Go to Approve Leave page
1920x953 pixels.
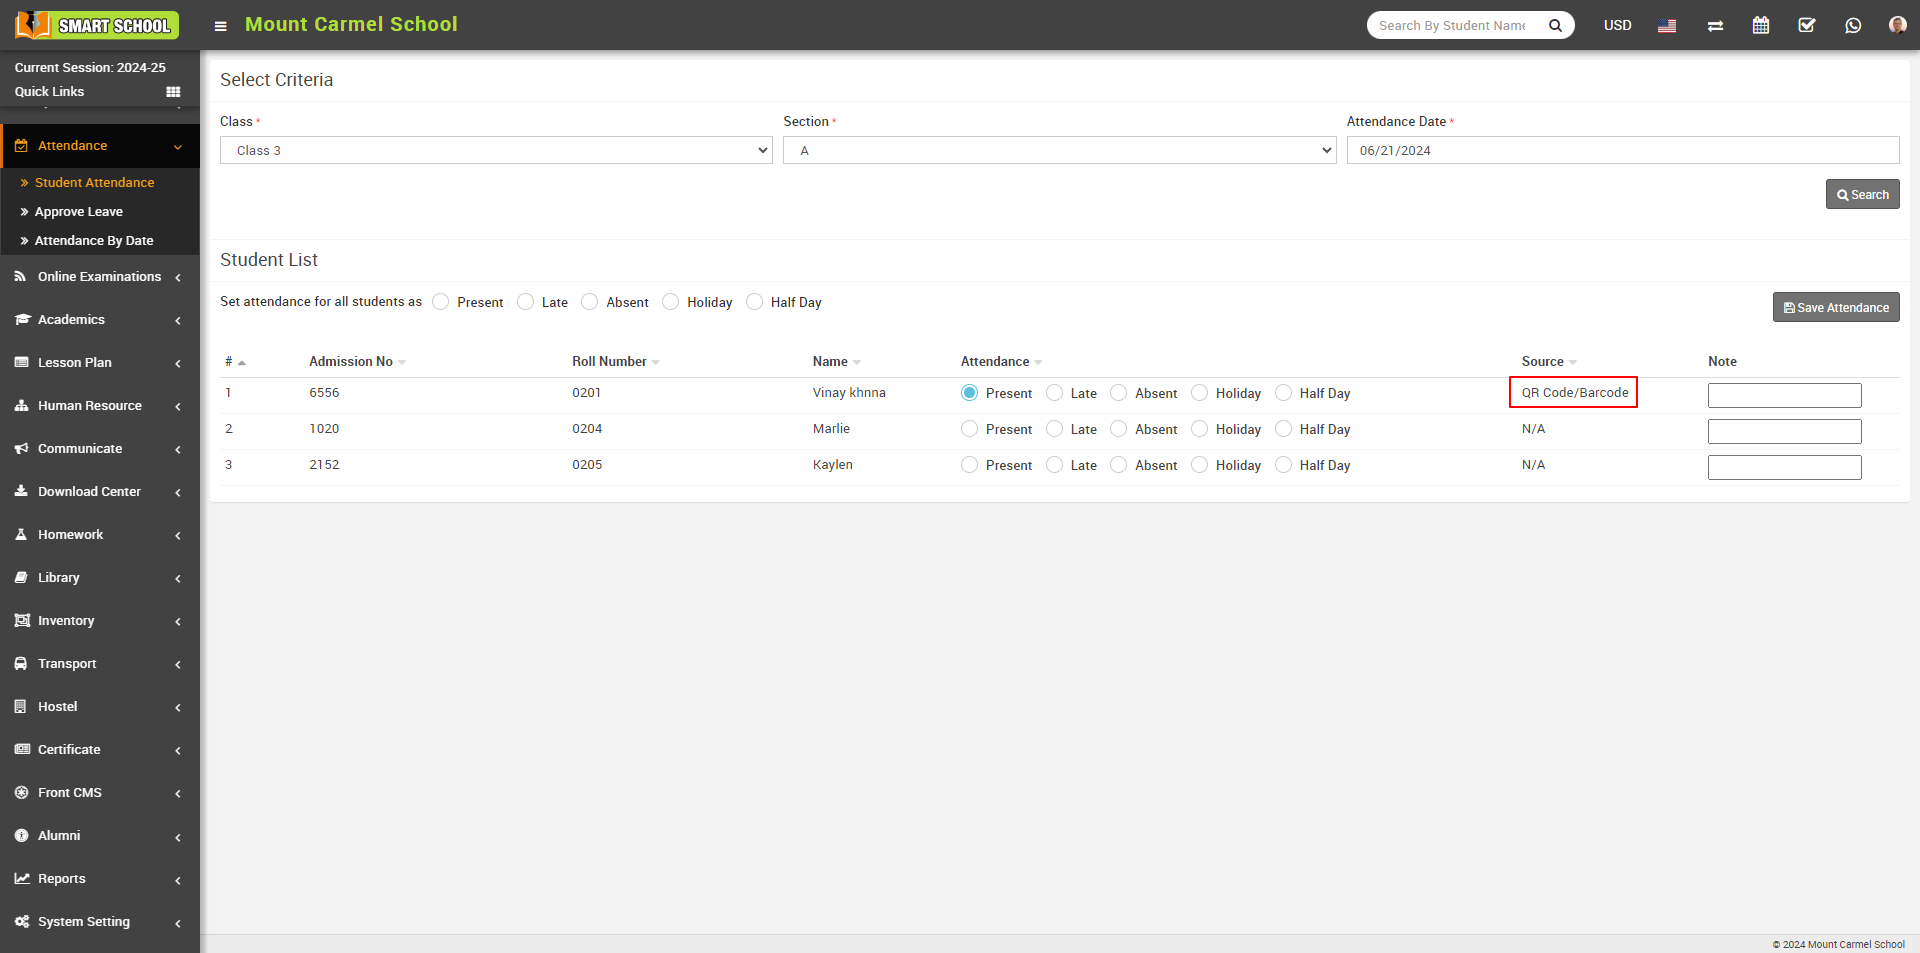coord(78,211)
